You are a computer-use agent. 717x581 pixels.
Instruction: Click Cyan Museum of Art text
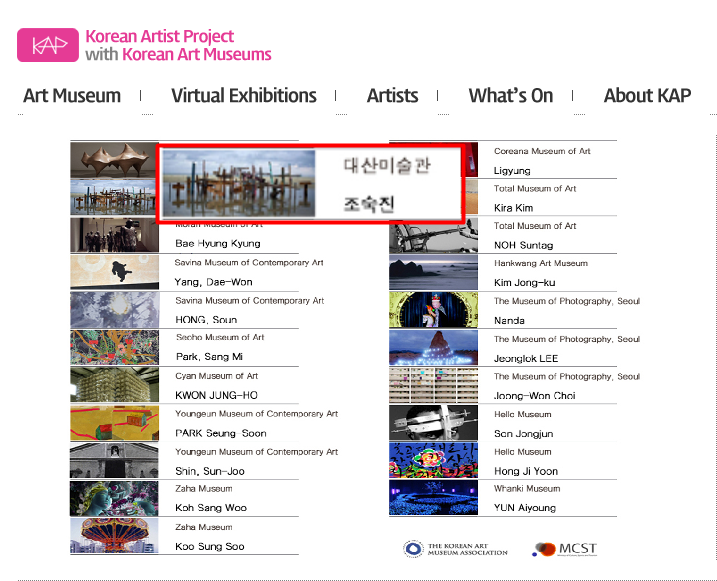point(216,376)
